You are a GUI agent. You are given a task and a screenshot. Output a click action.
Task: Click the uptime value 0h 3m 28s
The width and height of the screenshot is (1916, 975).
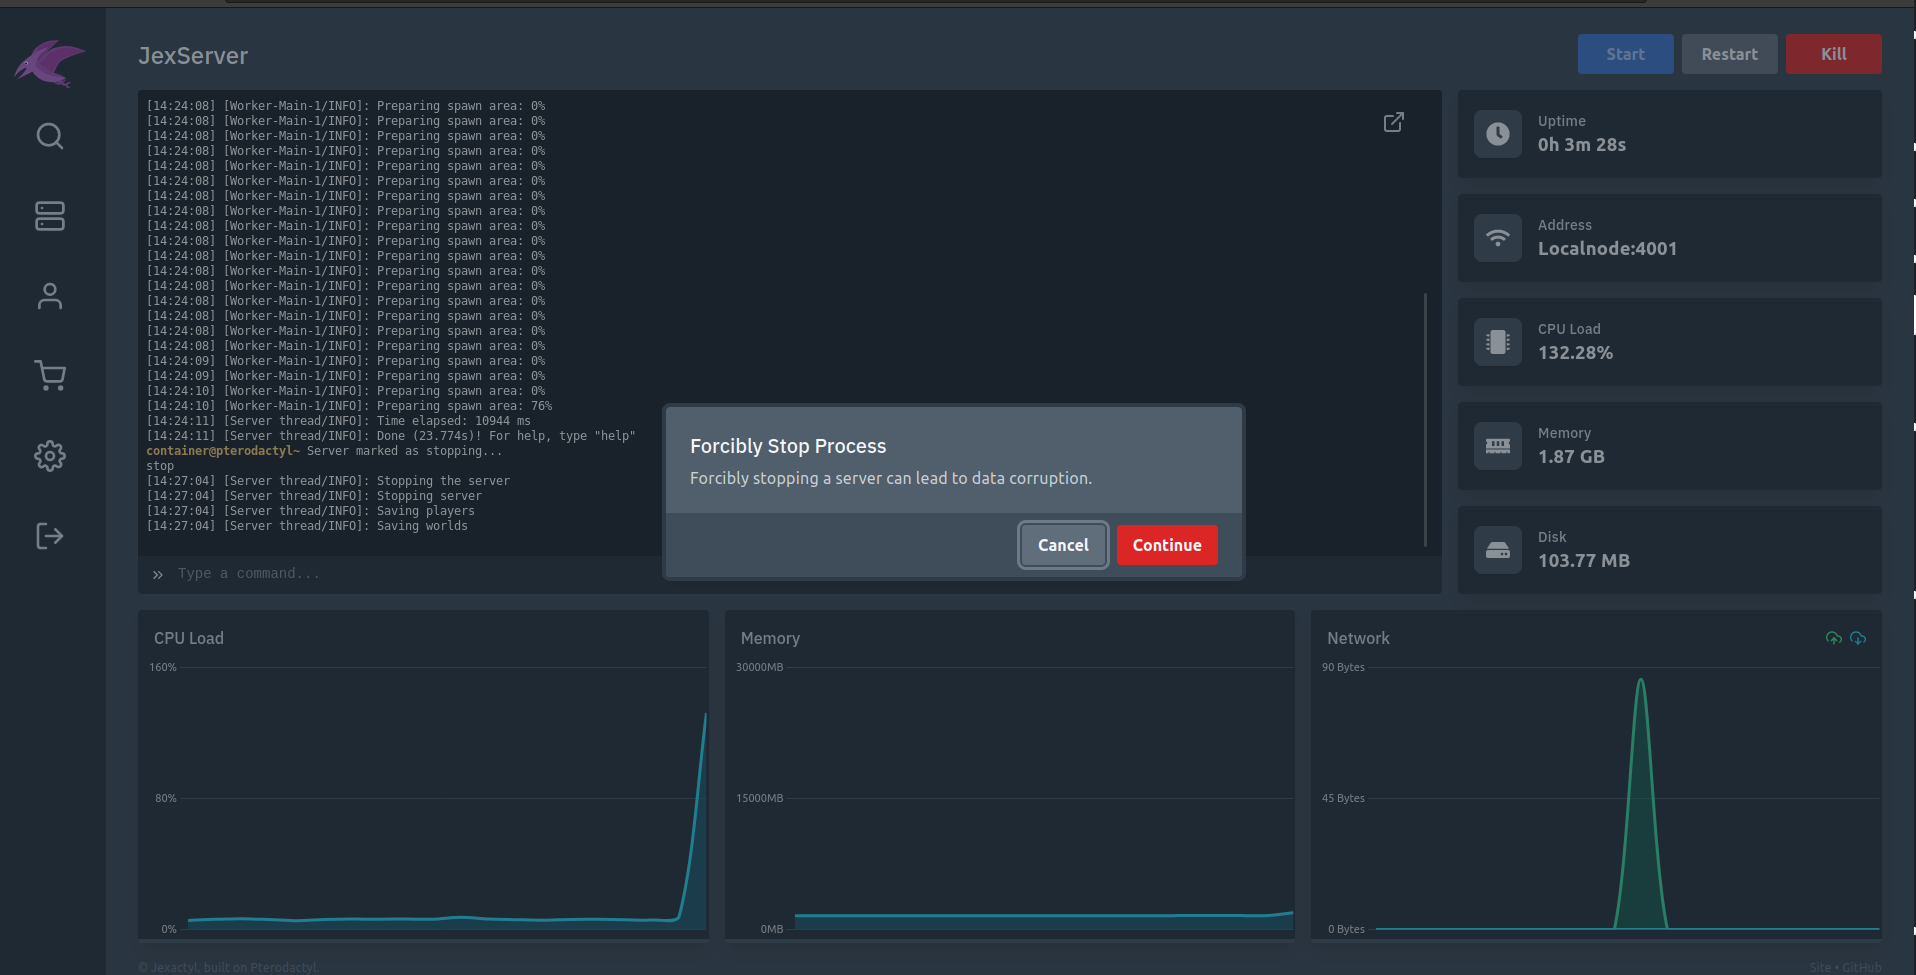[1582, 145]
